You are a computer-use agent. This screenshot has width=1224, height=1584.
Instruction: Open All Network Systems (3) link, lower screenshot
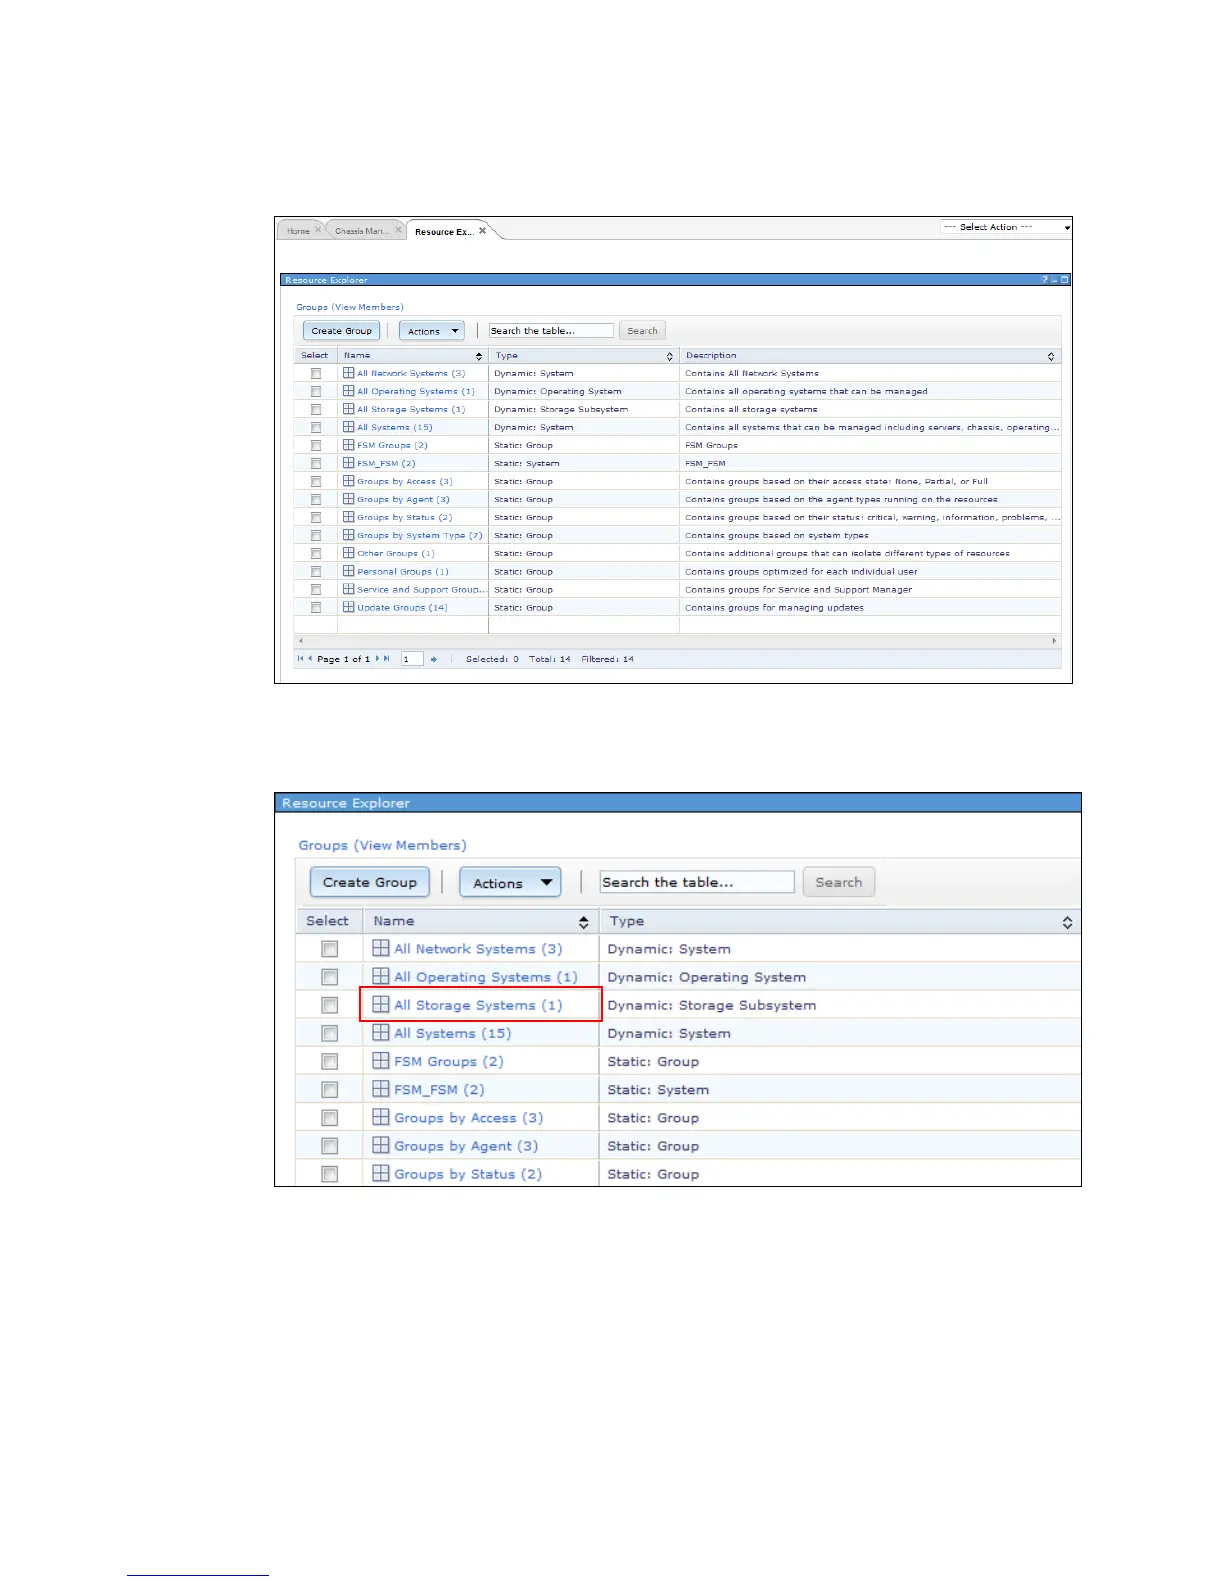[478, 949]
